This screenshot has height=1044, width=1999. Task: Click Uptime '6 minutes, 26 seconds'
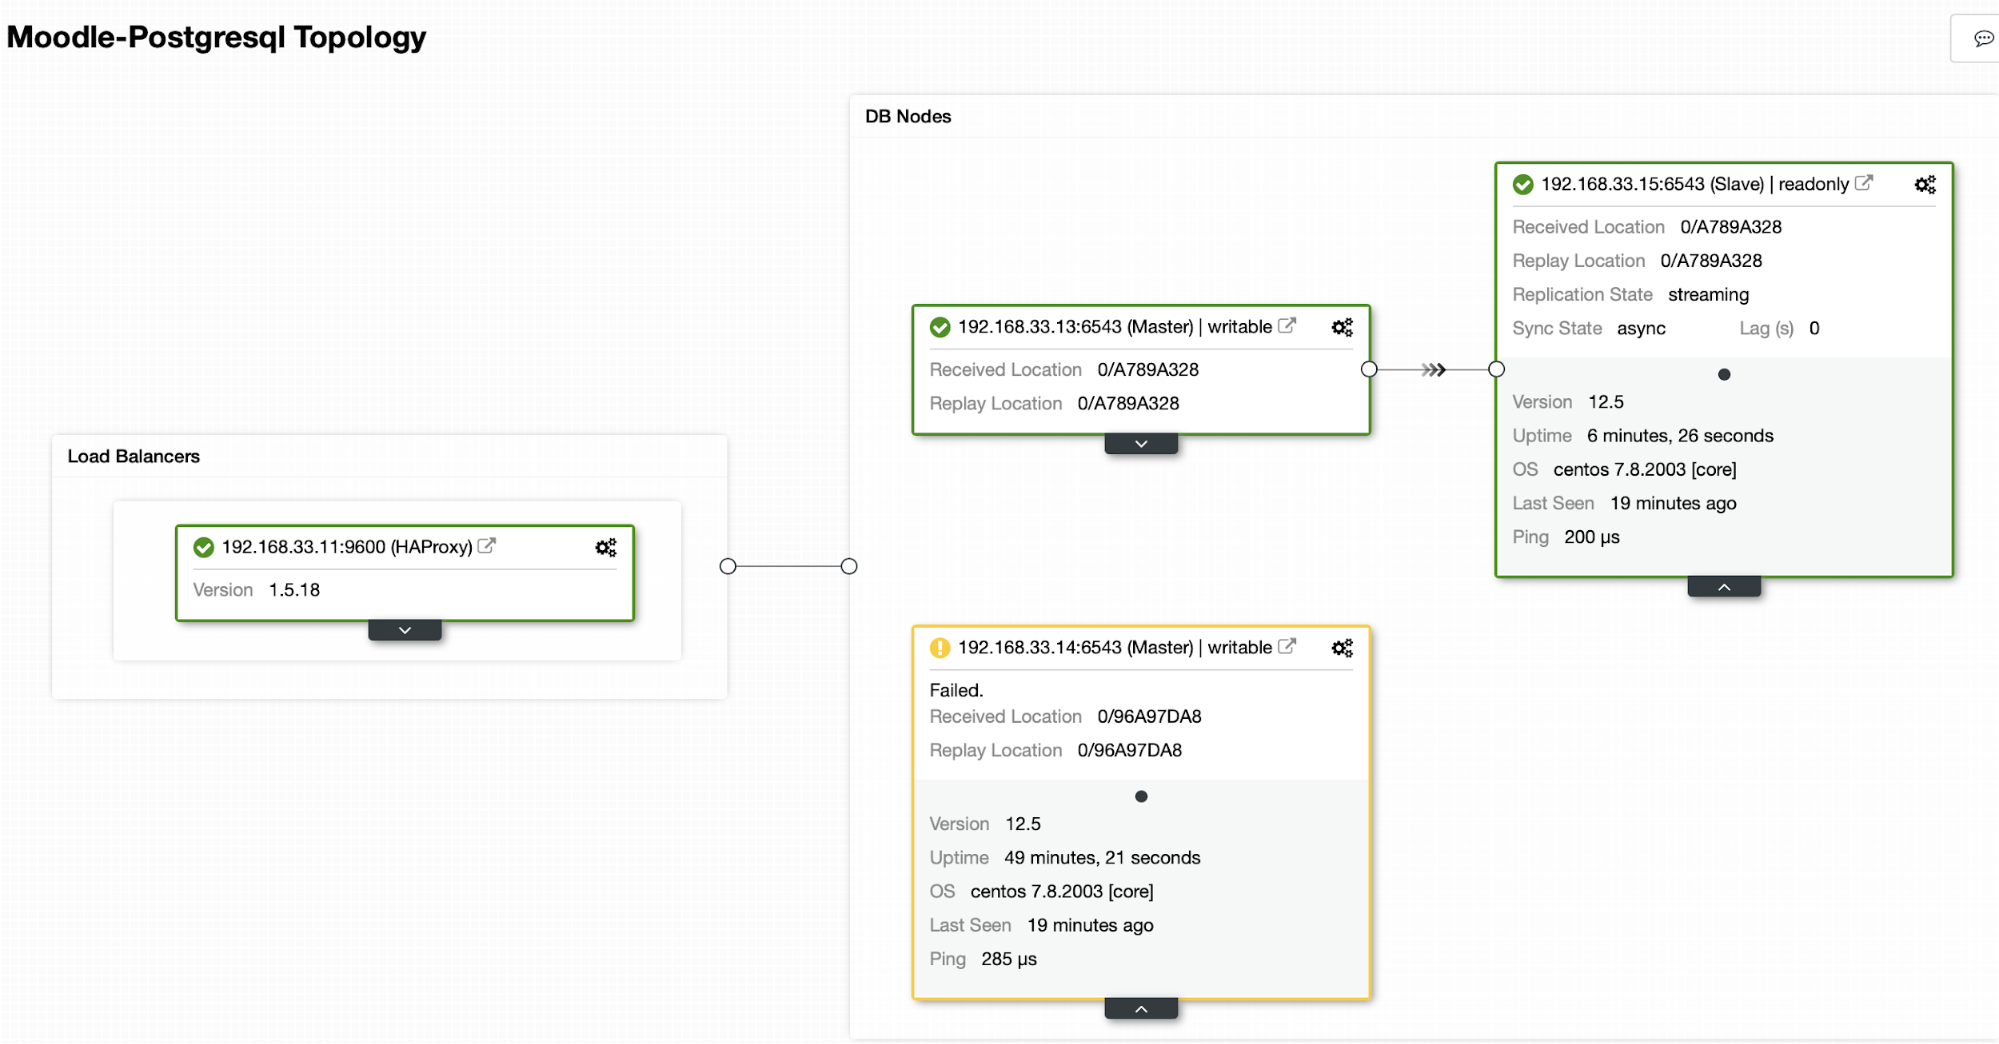[1680, 436]
